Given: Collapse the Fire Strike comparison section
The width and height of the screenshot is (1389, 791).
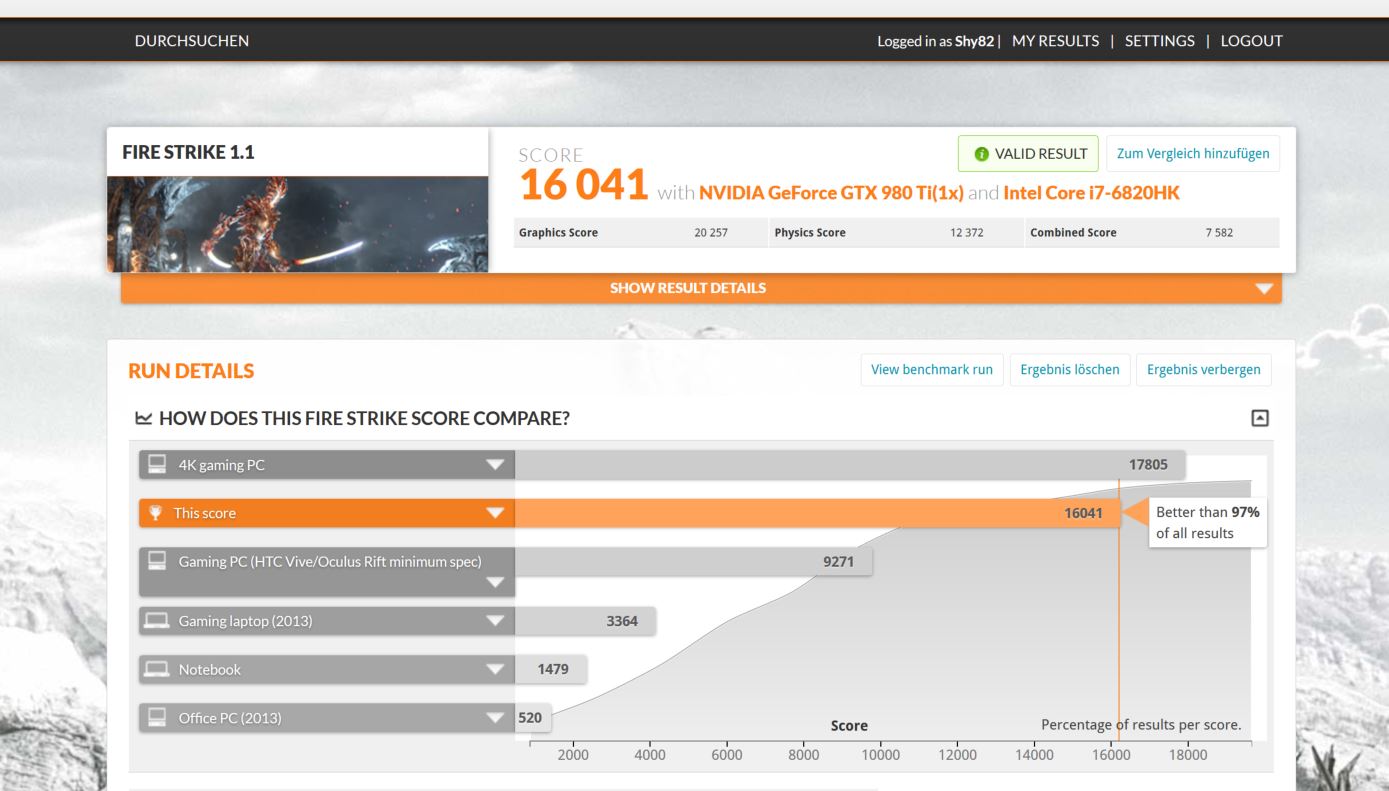Looking at the screenshot, I should click(x=1261, y=417).
